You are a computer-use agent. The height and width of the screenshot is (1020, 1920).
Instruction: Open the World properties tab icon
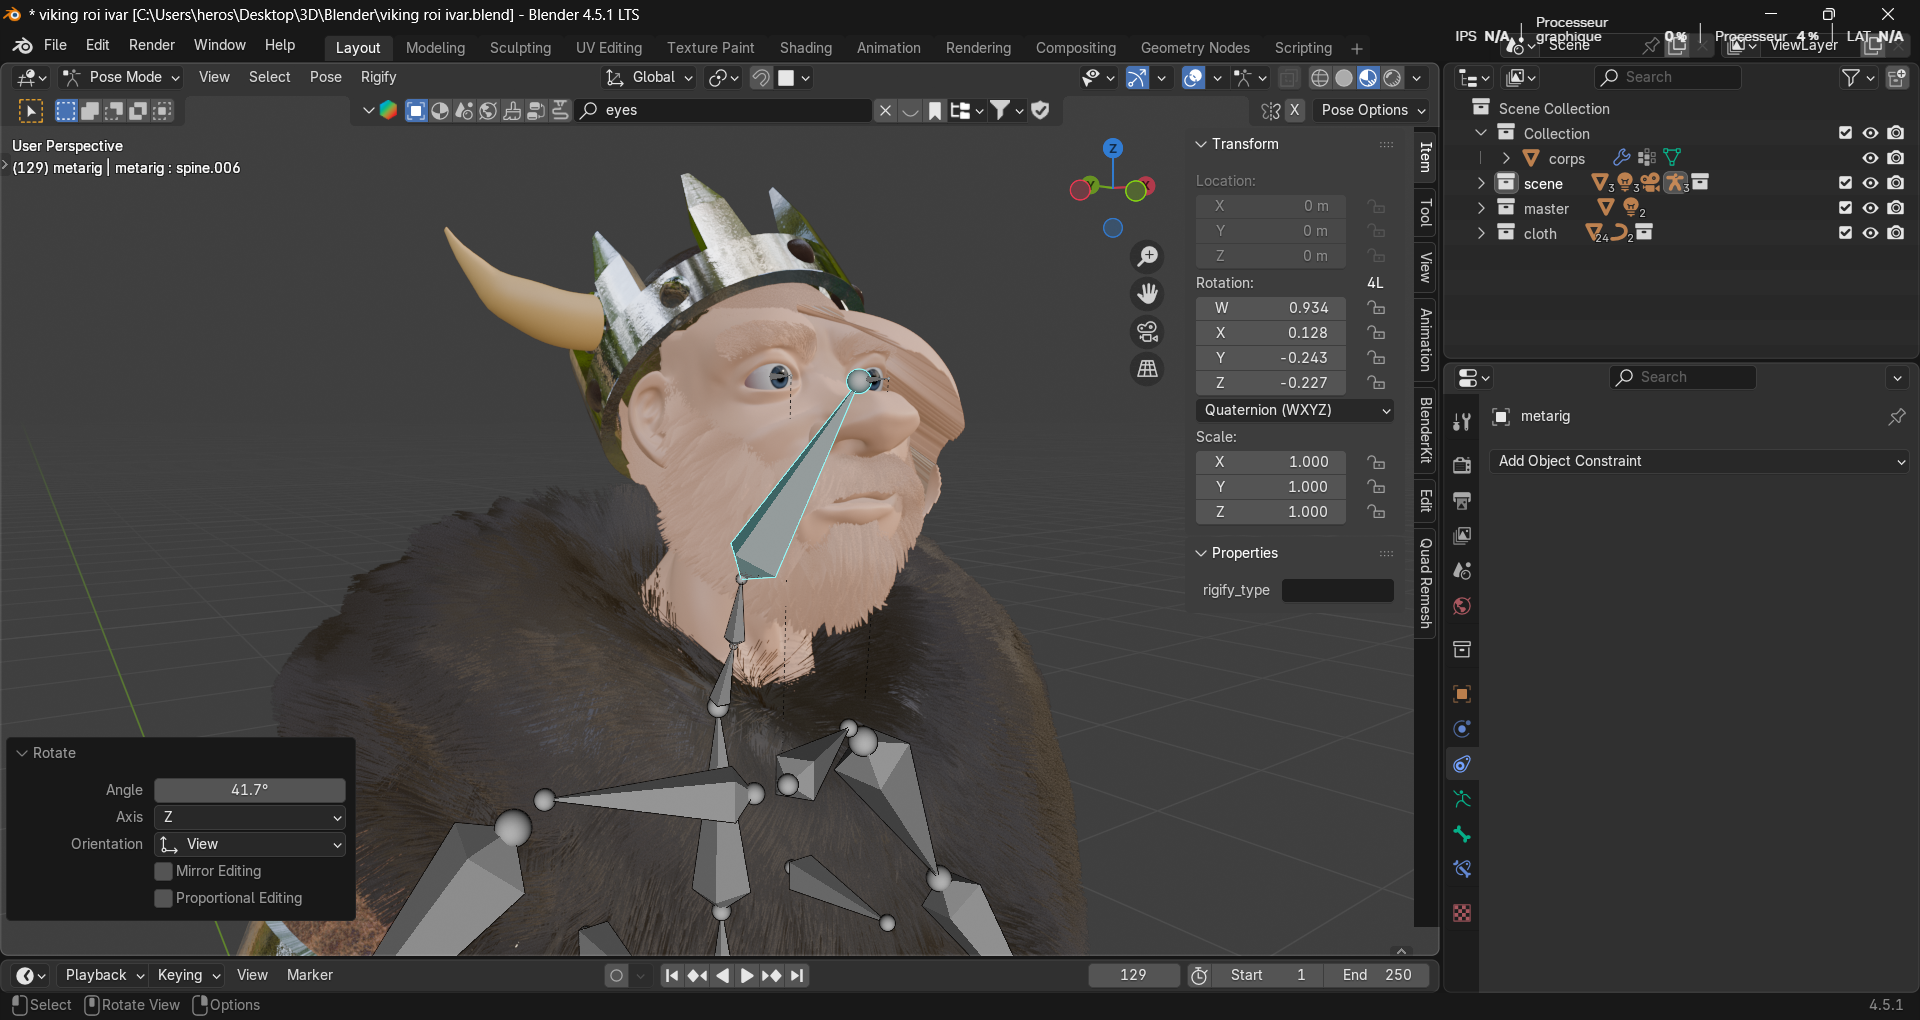(x=1462, y=606)
